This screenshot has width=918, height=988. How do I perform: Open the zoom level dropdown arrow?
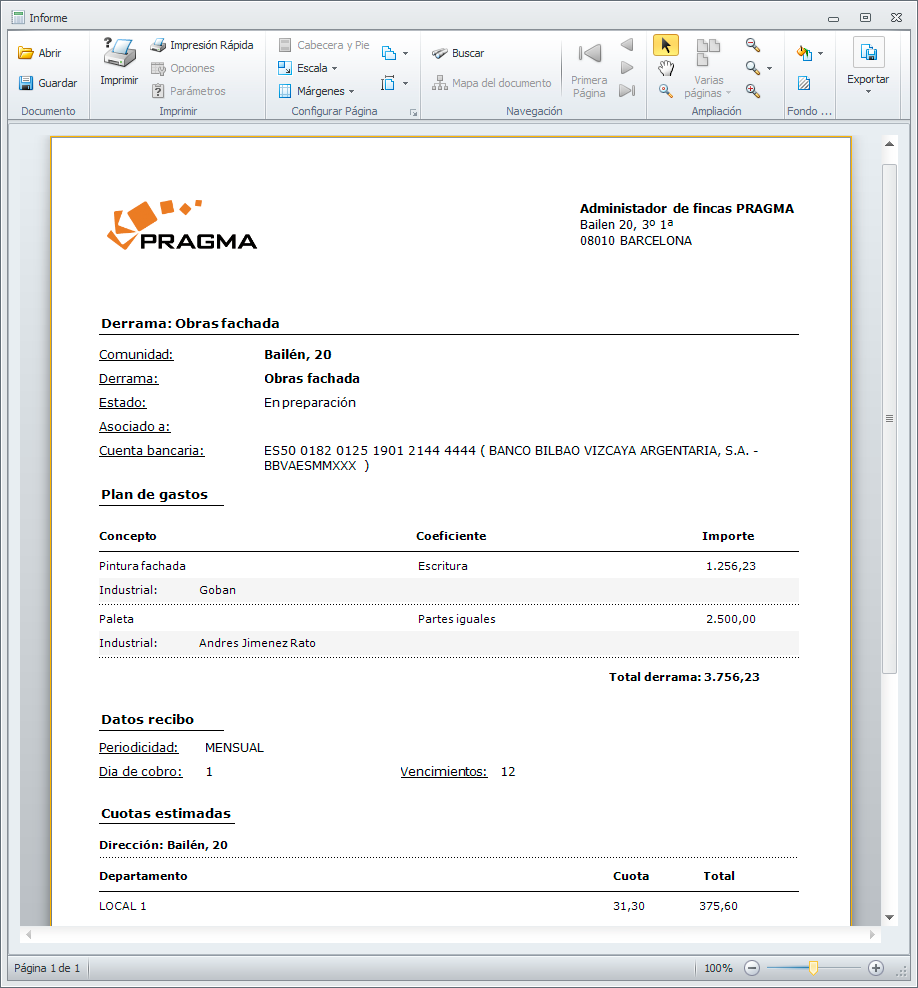pos(769,68)
